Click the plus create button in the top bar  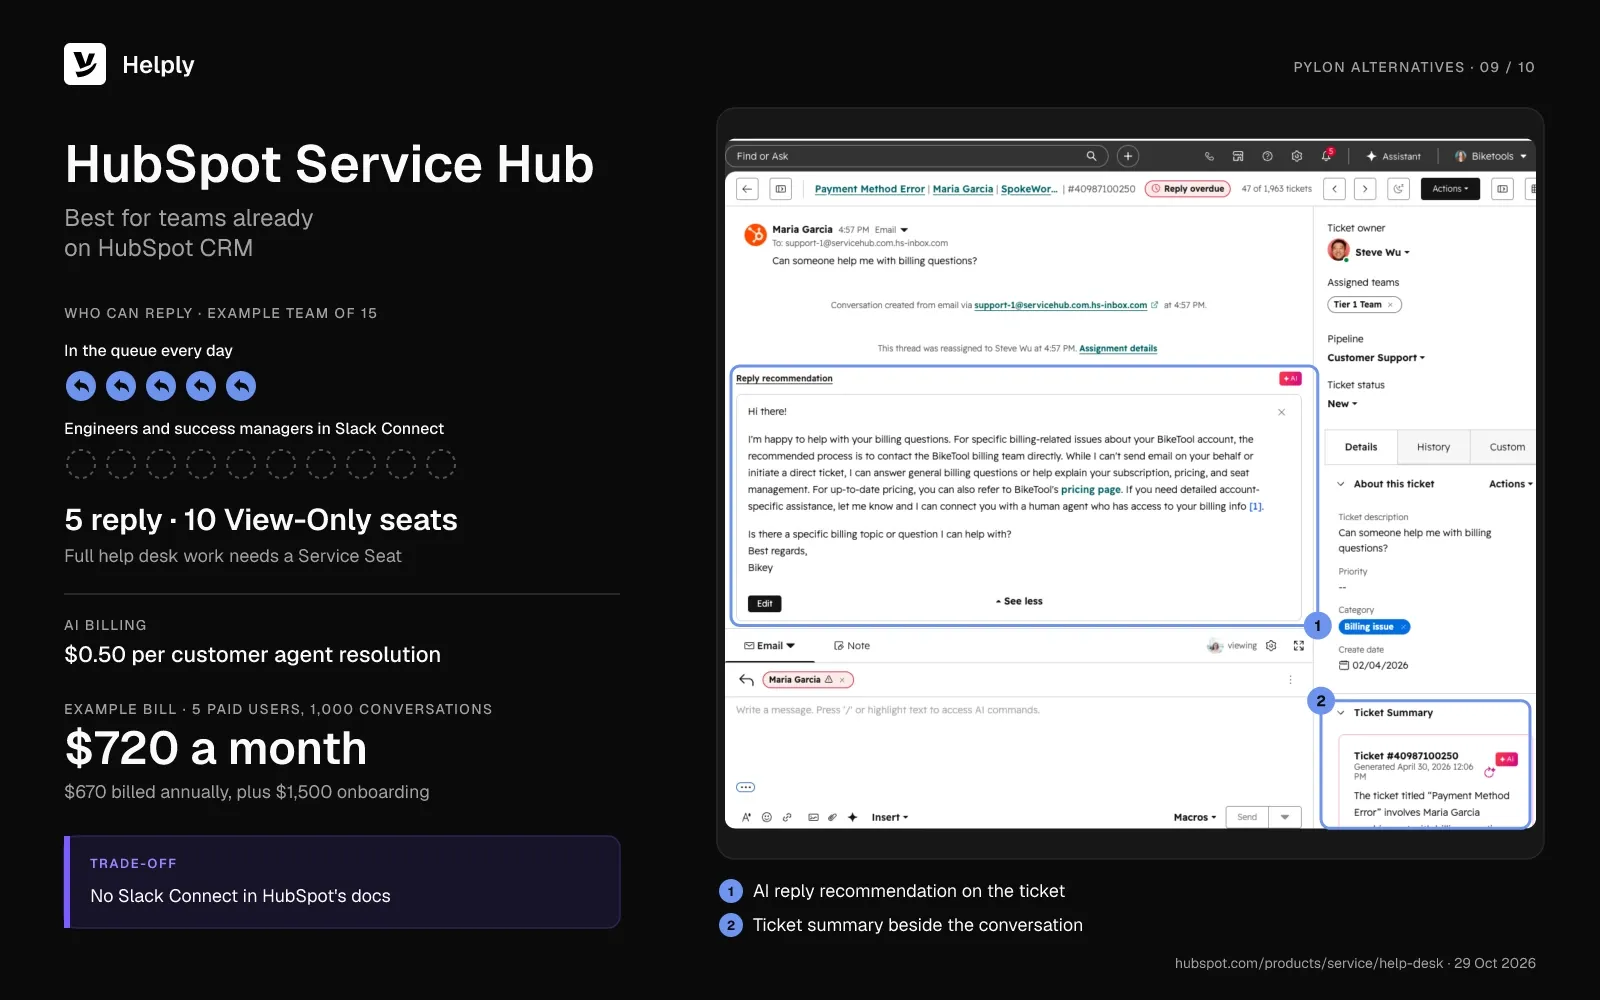(1128, 156)
